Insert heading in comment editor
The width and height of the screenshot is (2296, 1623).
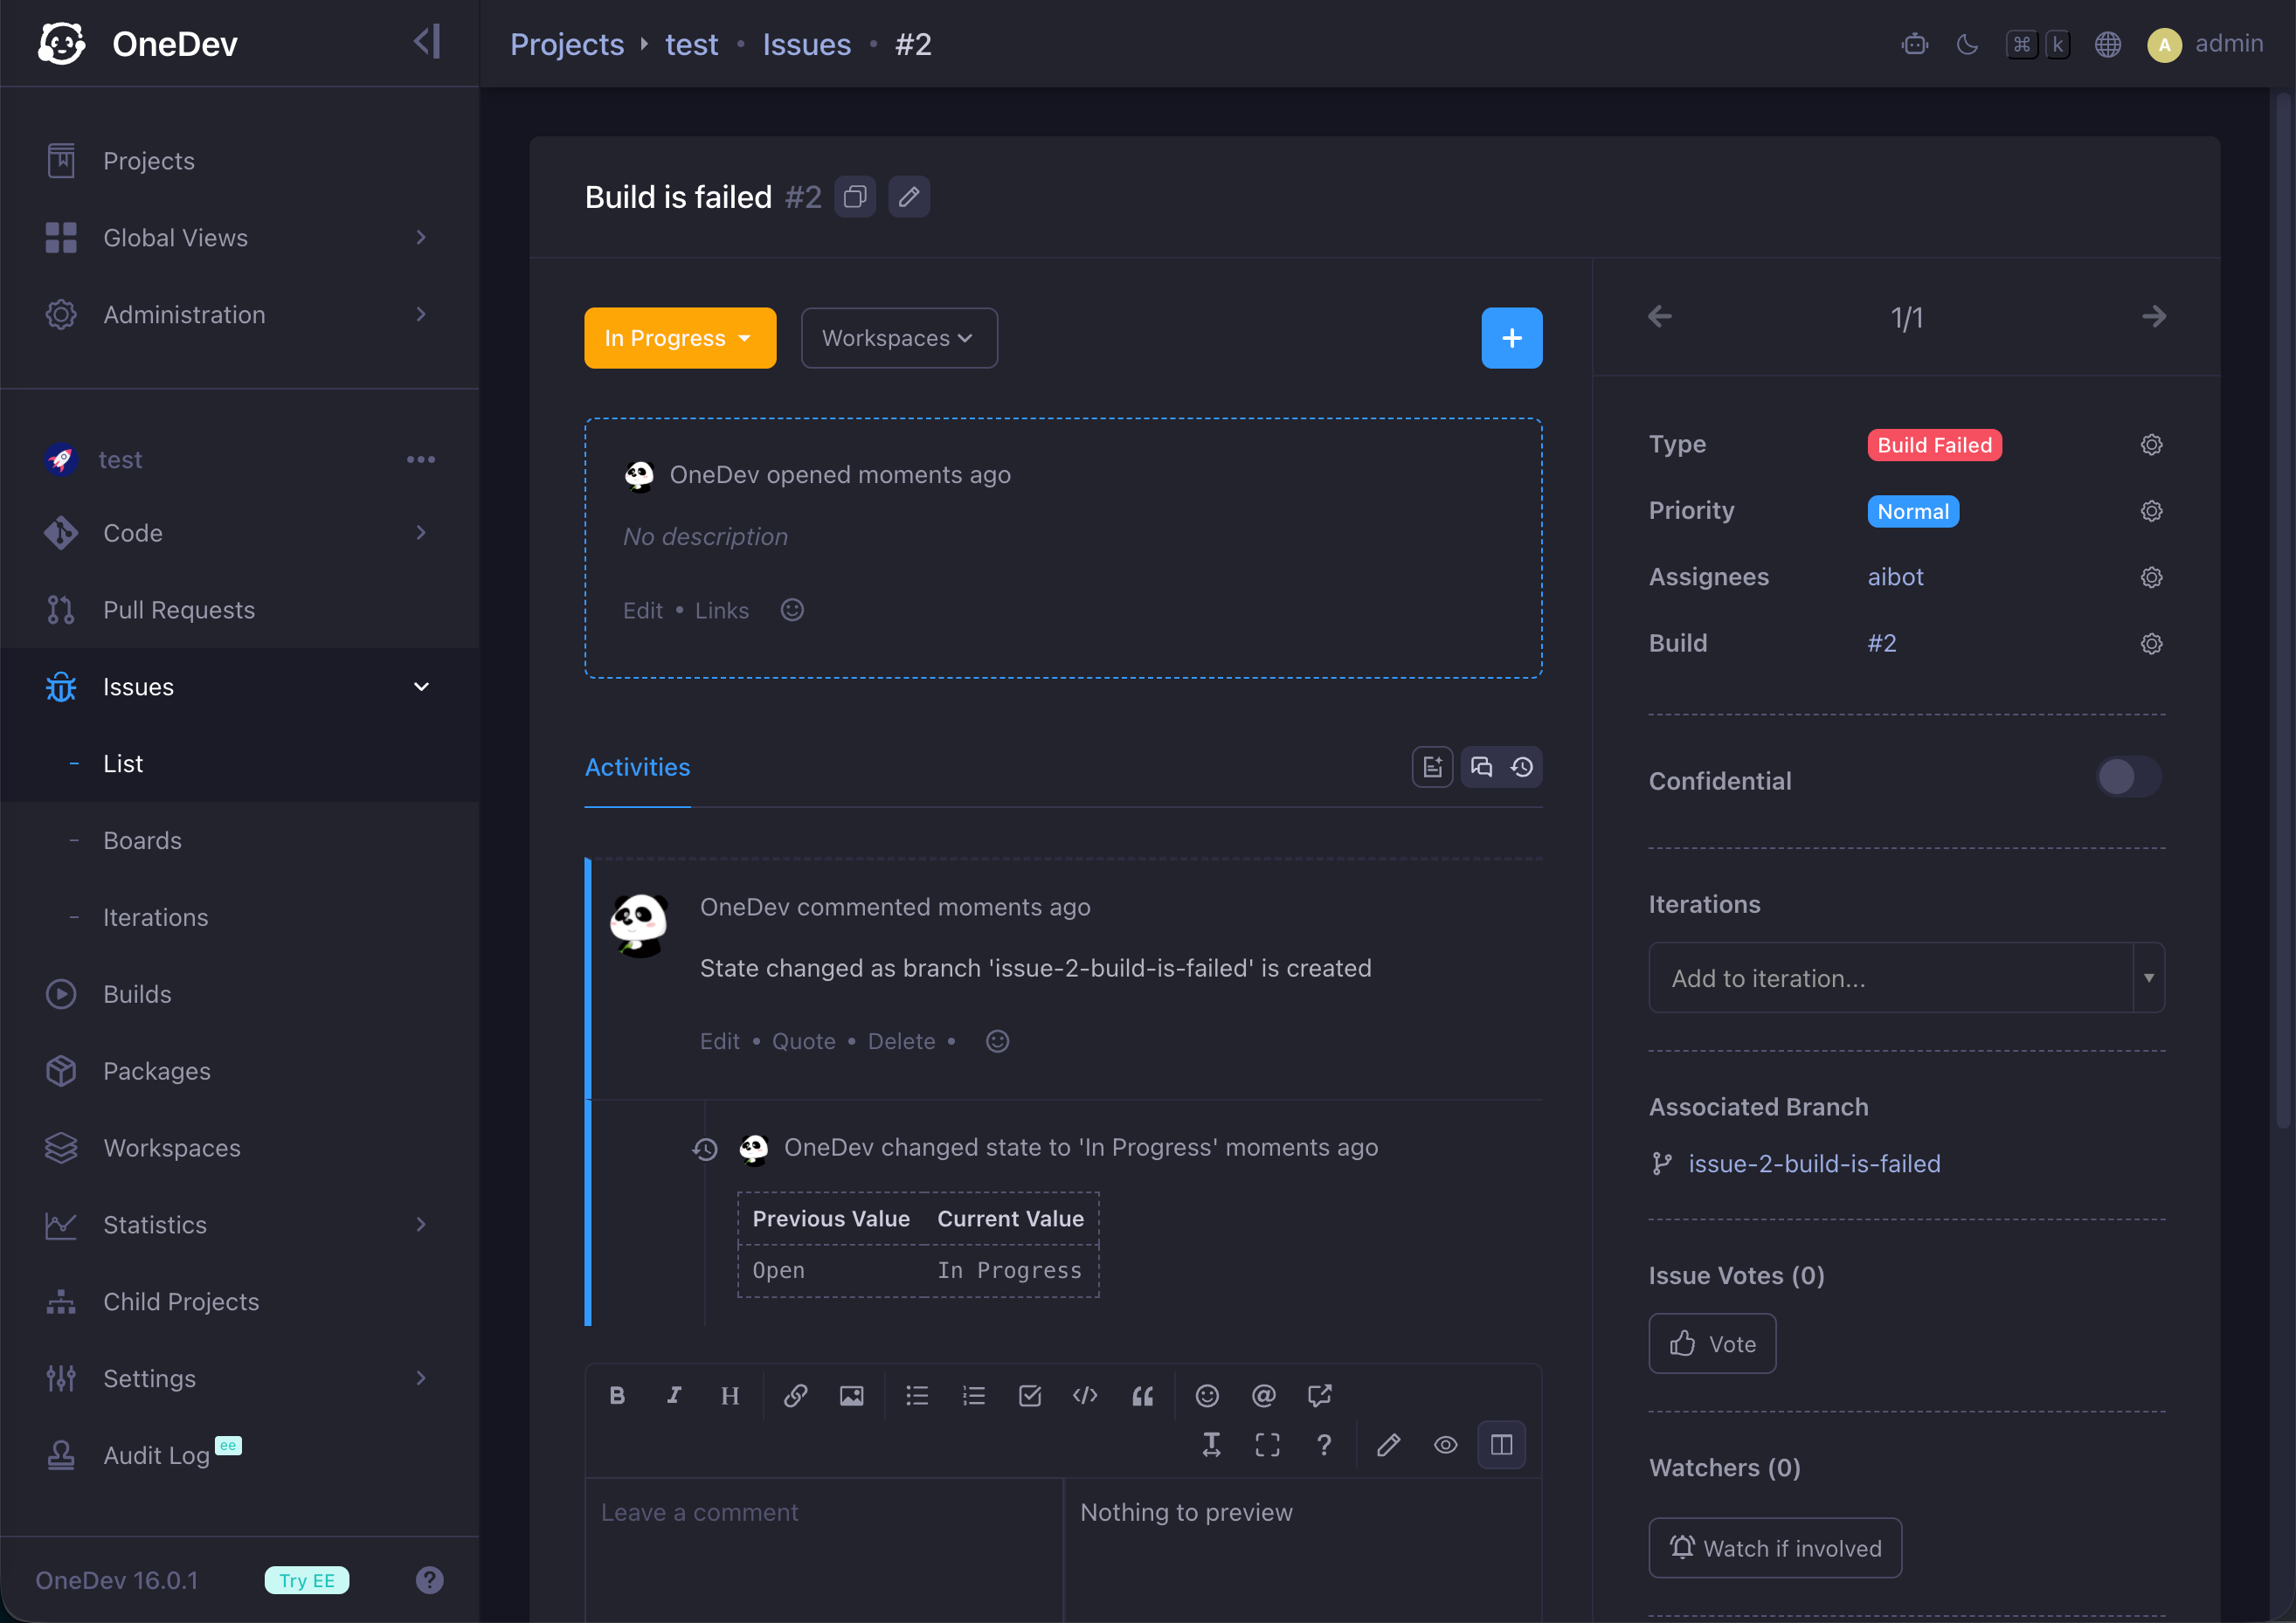point(730,1395)
